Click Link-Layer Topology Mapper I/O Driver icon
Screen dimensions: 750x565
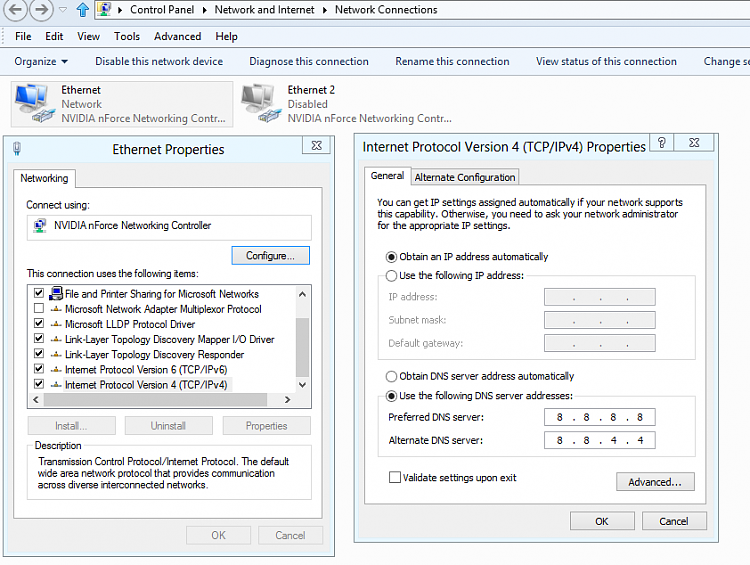[56, 339]
